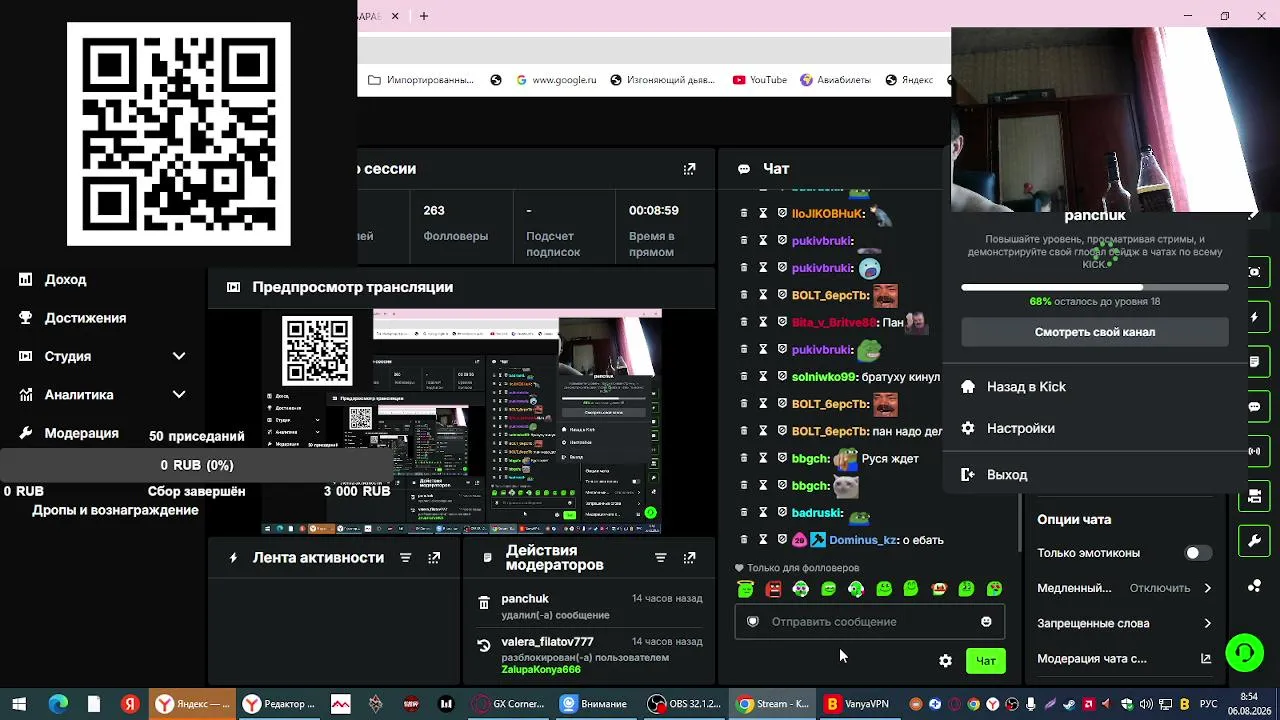Open chat settings gear next to Чат button

pos(945,661)
